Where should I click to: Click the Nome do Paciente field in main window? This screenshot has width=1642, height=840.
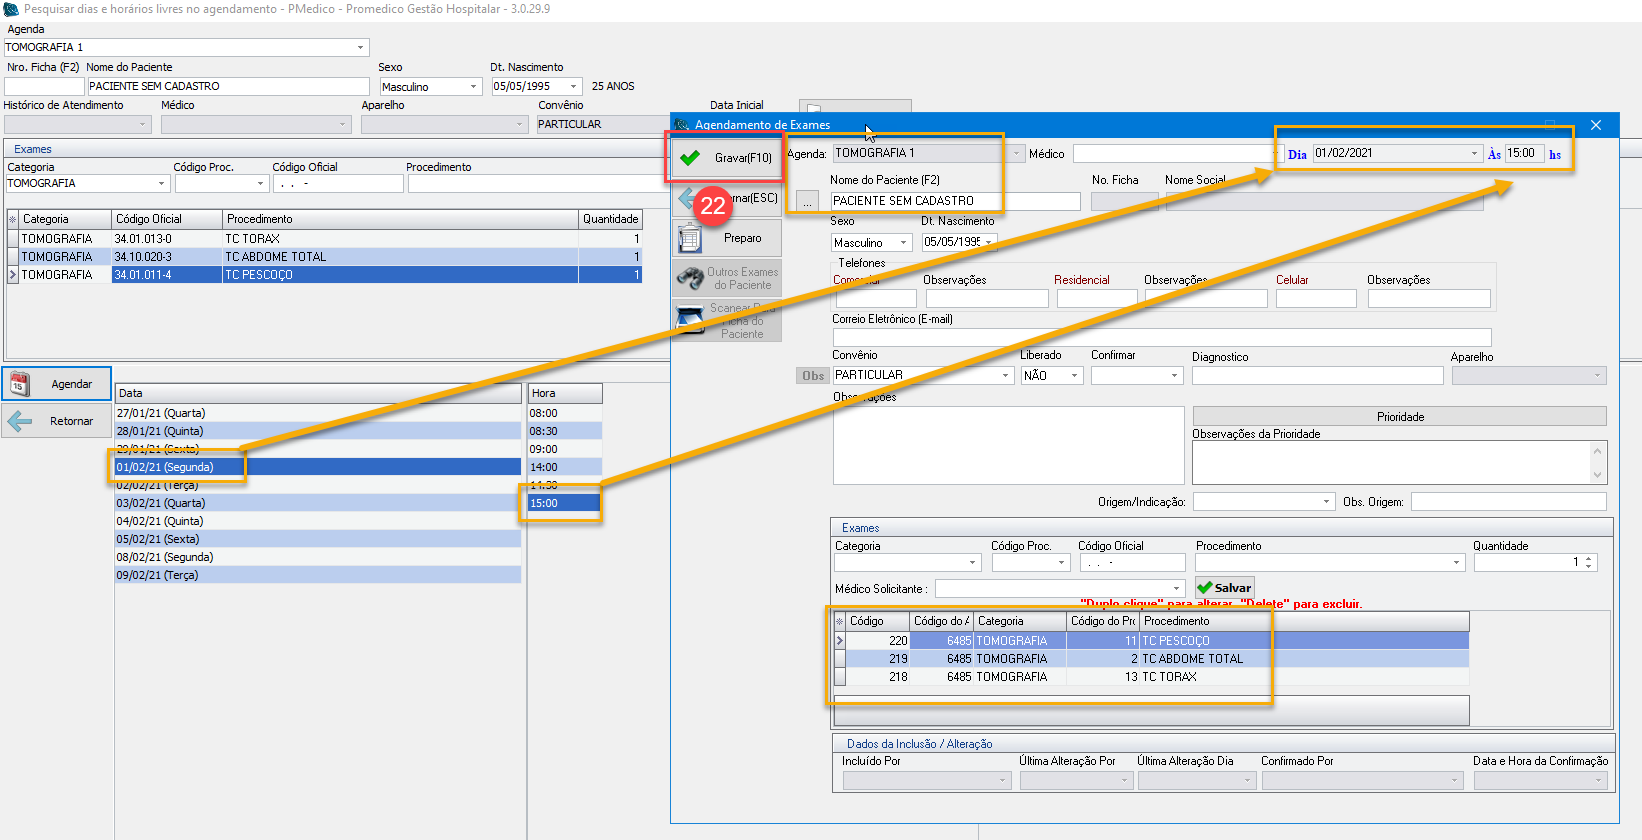click(228, 87)
